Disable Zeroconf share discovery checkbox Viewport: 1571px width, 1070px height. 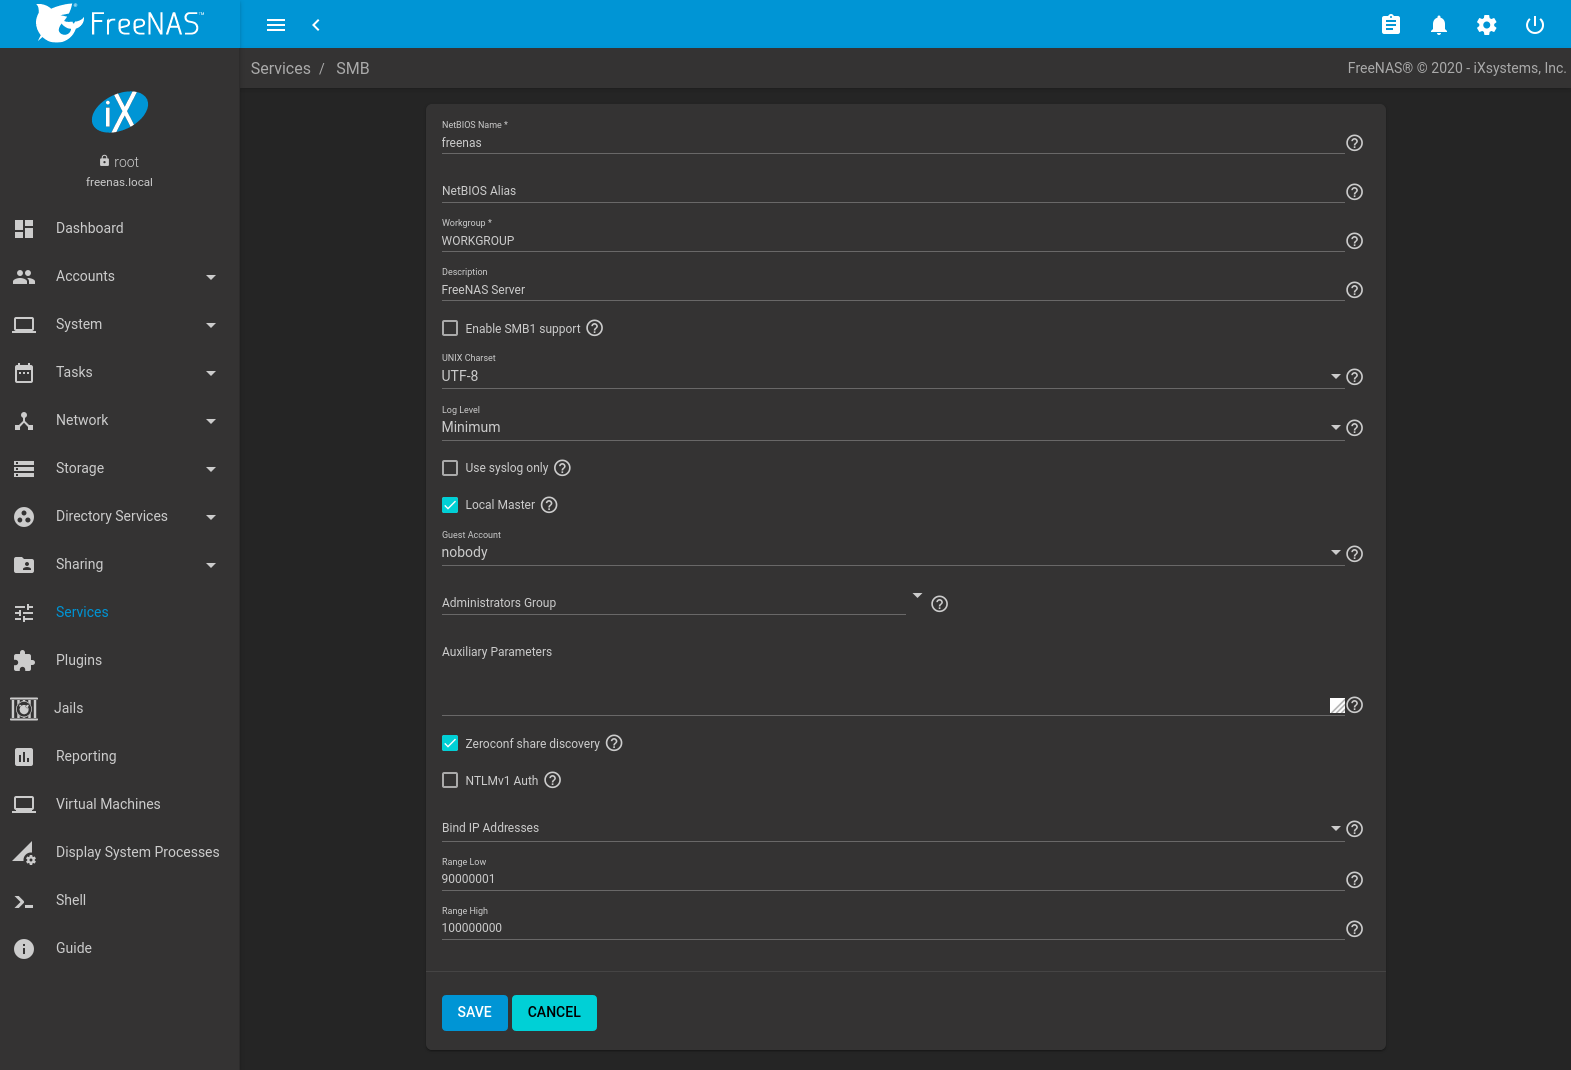point(450,743)
